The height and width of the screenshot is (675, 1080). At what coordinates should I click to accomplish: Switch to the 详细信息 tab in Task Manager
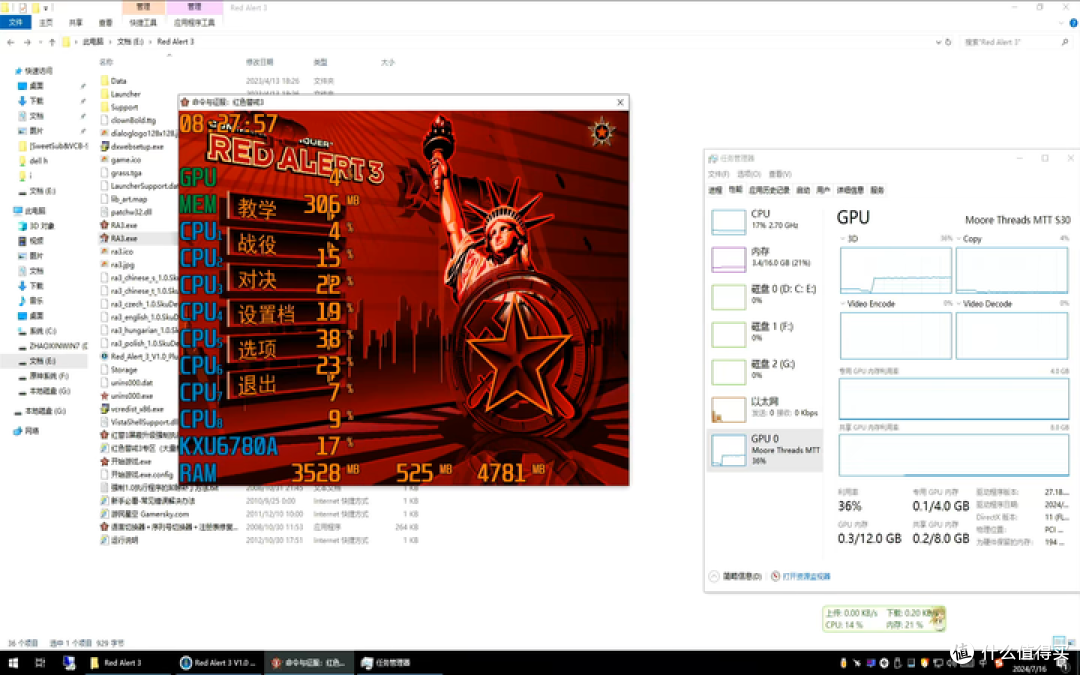[x=850, y=190]
